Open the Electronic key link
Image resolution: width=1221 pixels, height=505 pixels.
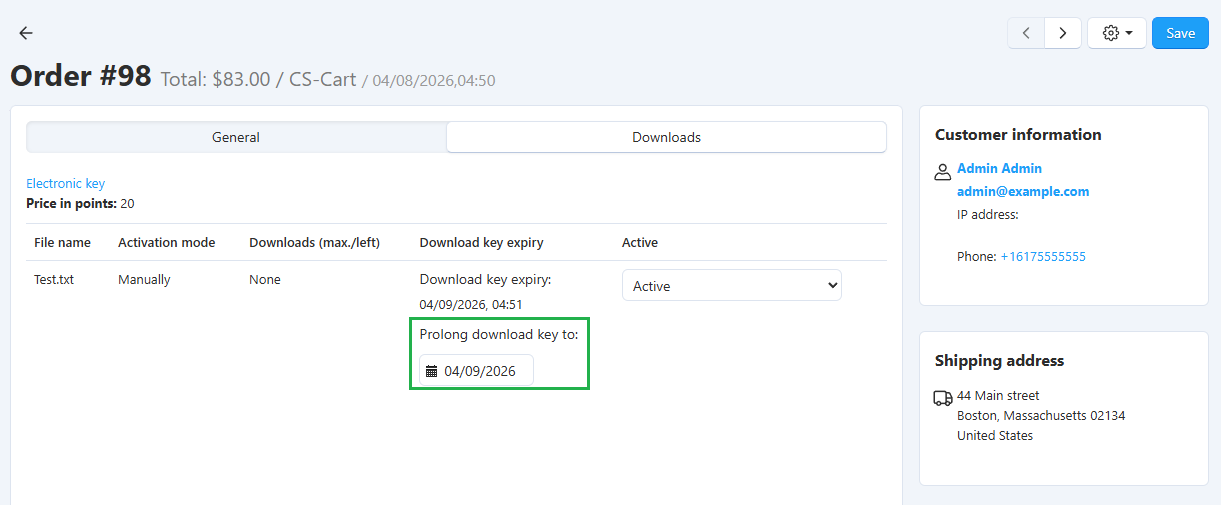pos(65,183)
